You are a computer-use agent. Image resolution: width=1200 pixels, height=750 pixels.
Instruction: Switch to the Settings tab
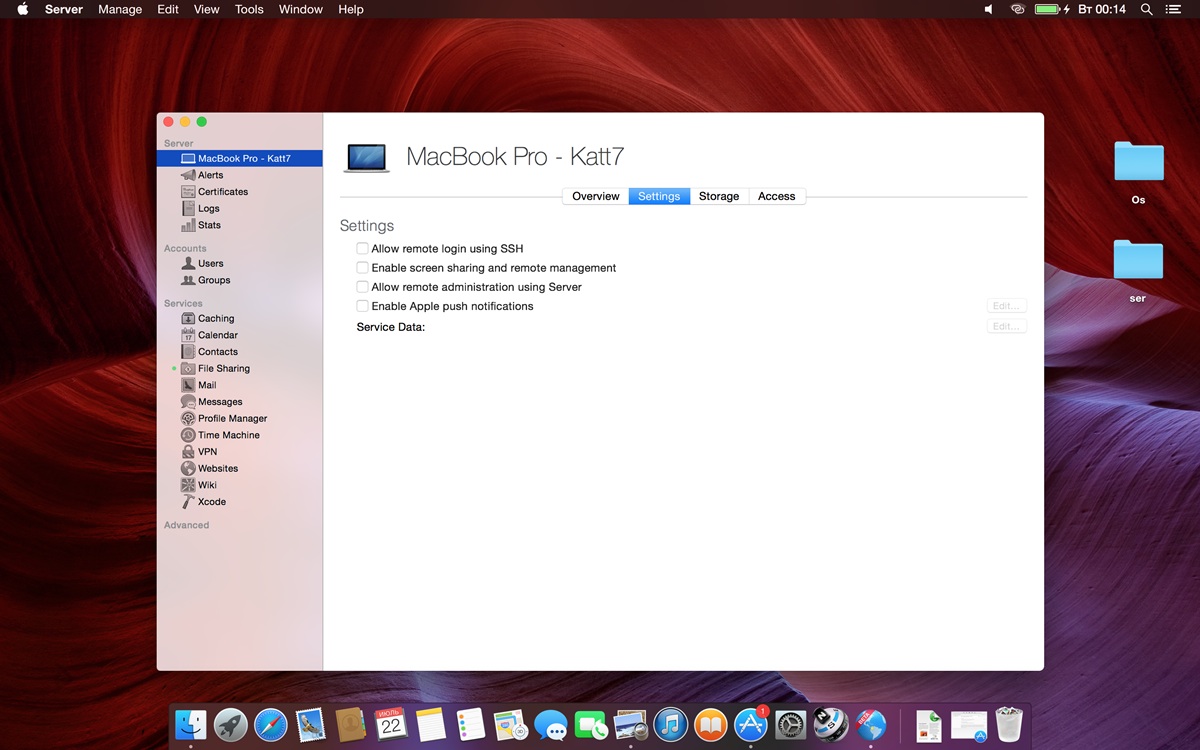click(x=659, y=196)
